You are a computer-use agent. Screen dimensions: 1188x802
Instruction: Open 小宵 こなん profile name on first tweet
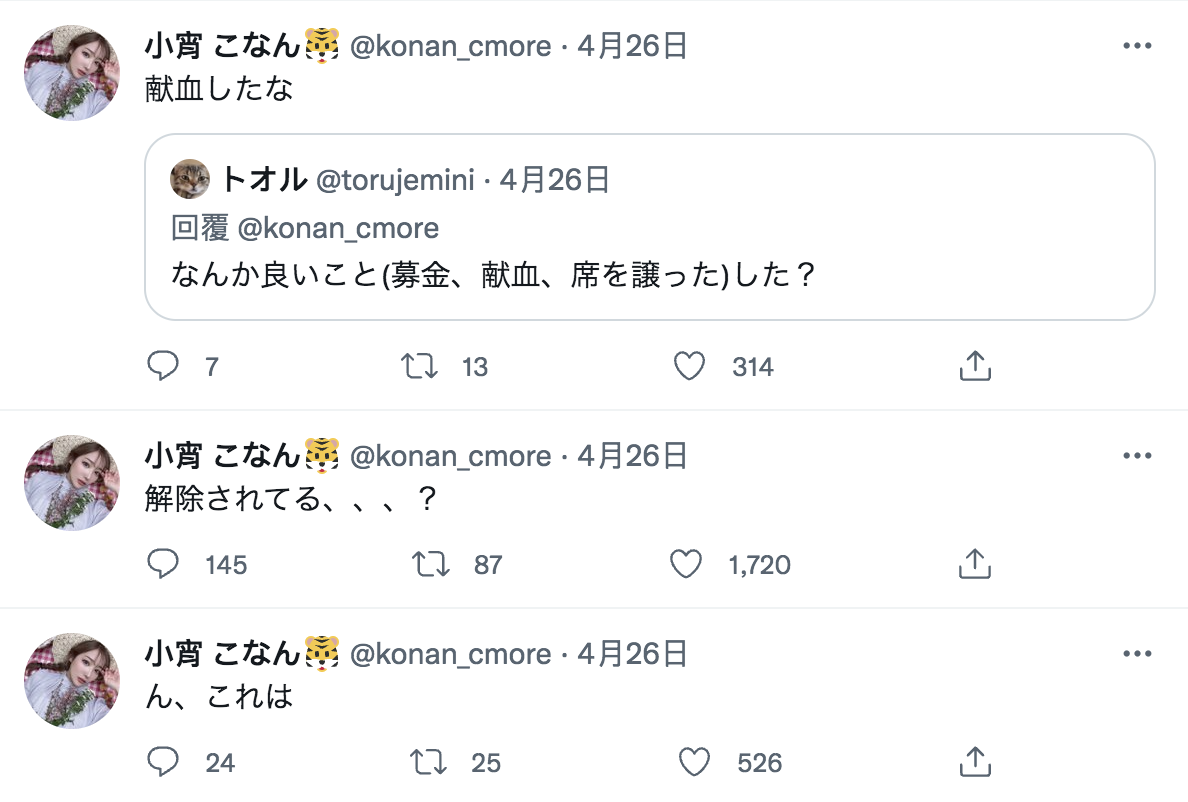222,47
